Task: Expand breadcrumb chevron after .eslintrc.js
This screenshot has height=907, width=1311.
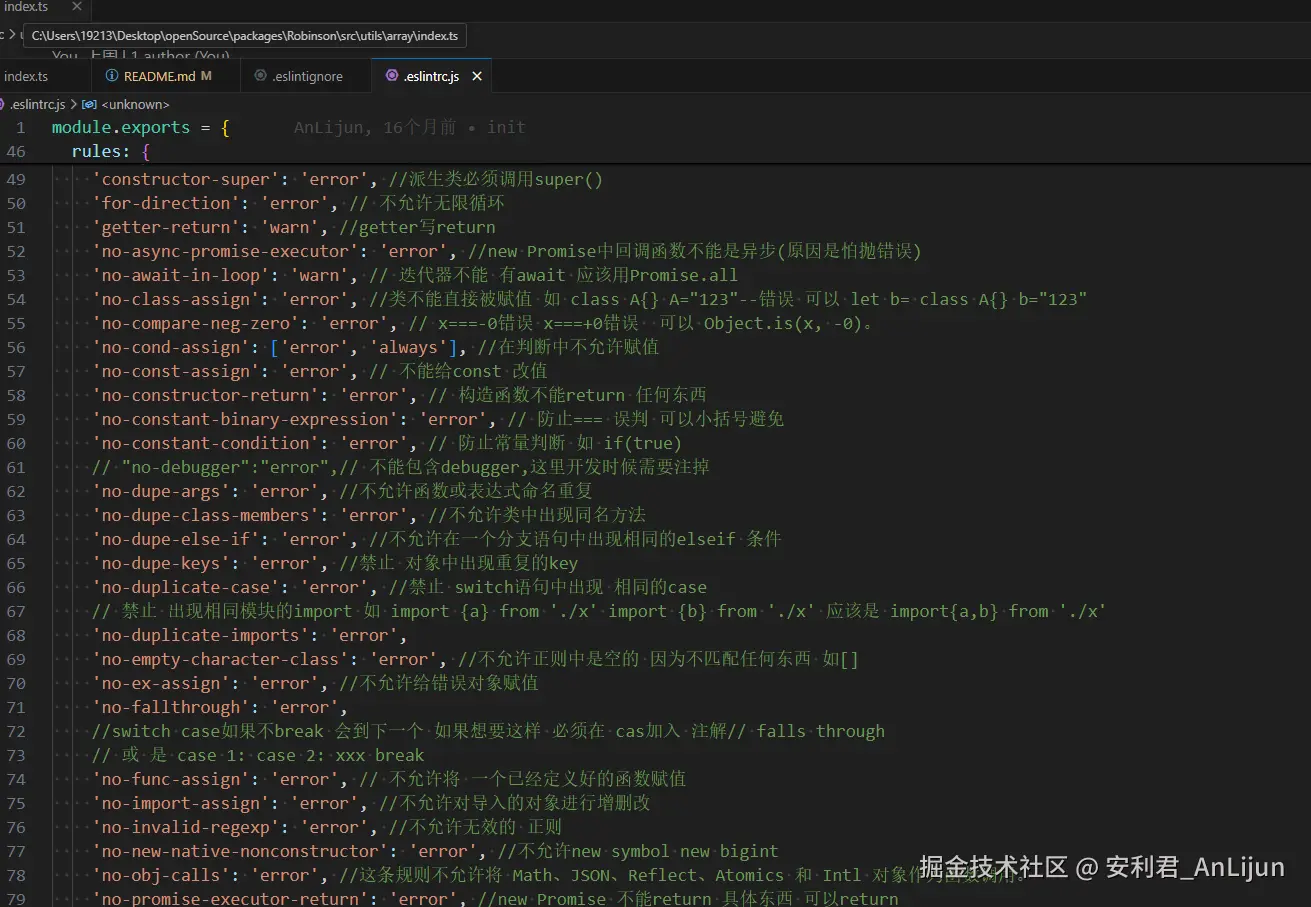Action: [74, 104]
